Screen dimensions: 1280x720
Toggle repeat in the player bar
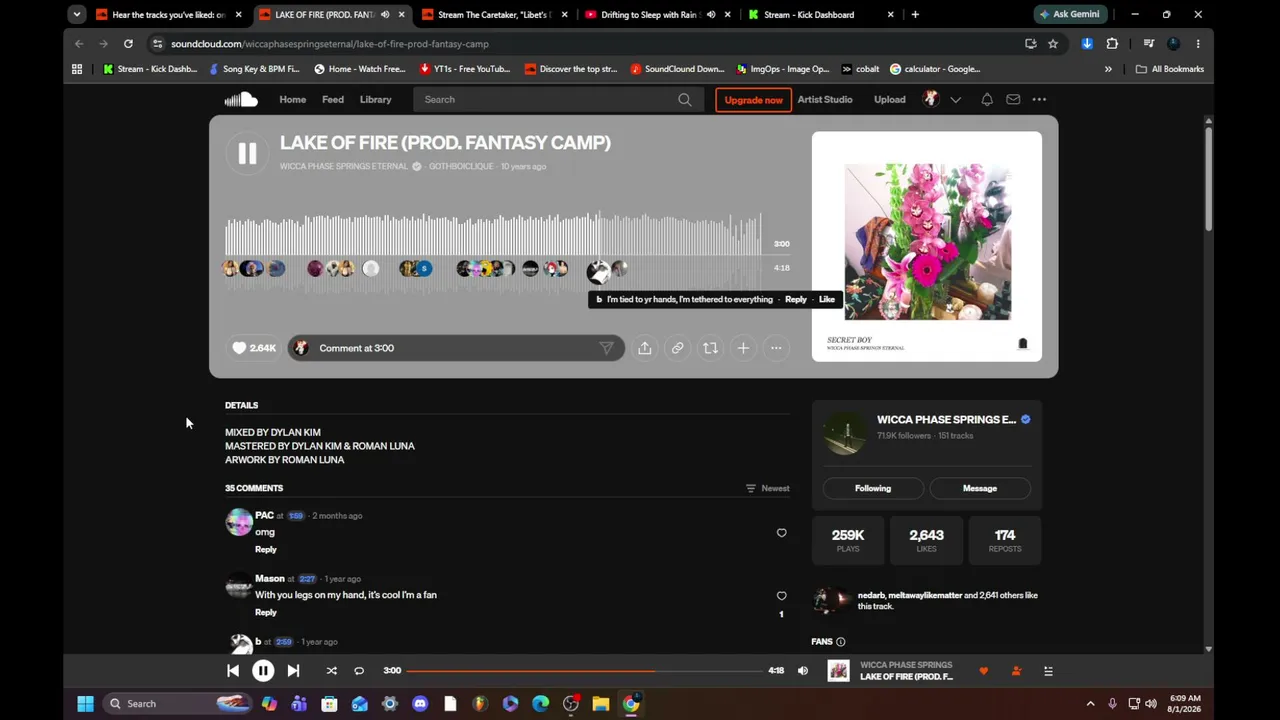359,671
